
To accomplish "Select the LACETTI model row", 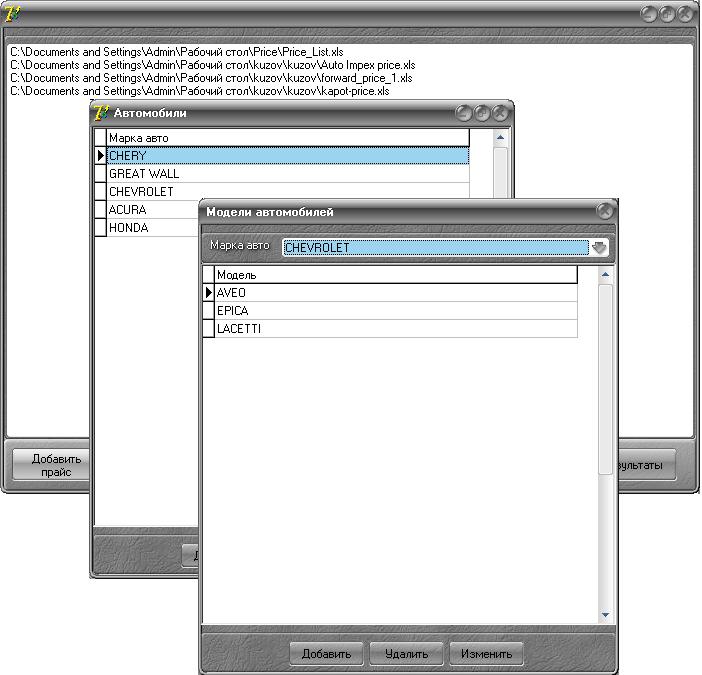I will 396,329.
